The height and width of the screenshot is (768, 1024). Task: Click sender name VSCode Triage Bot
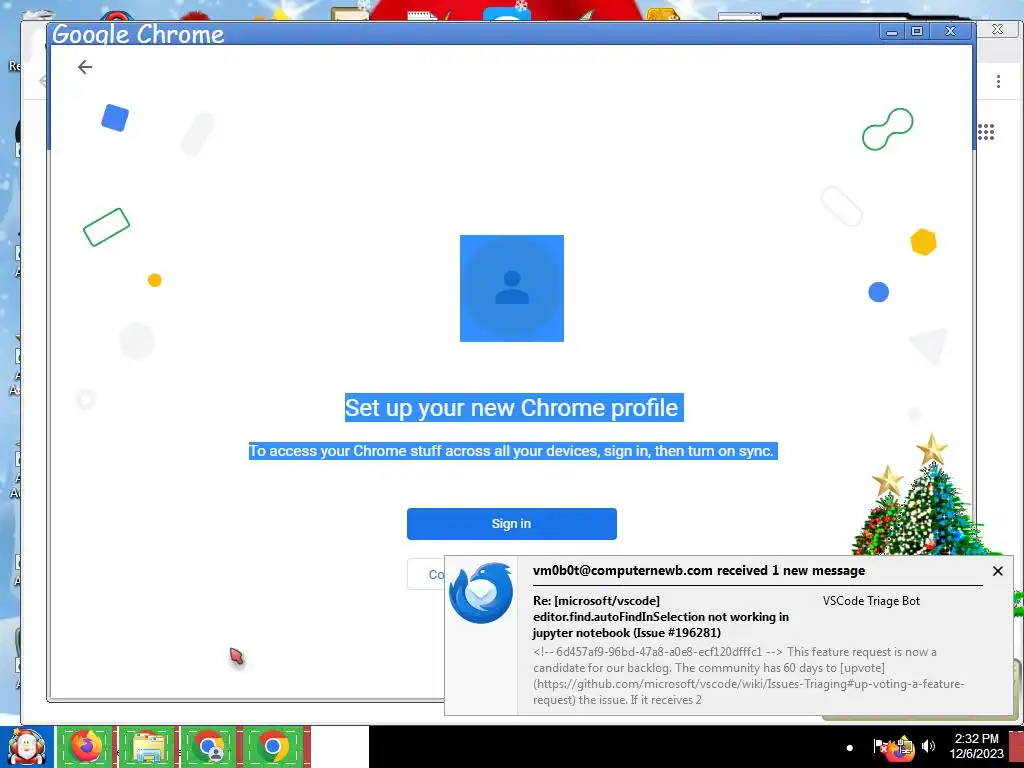point(871,601)
